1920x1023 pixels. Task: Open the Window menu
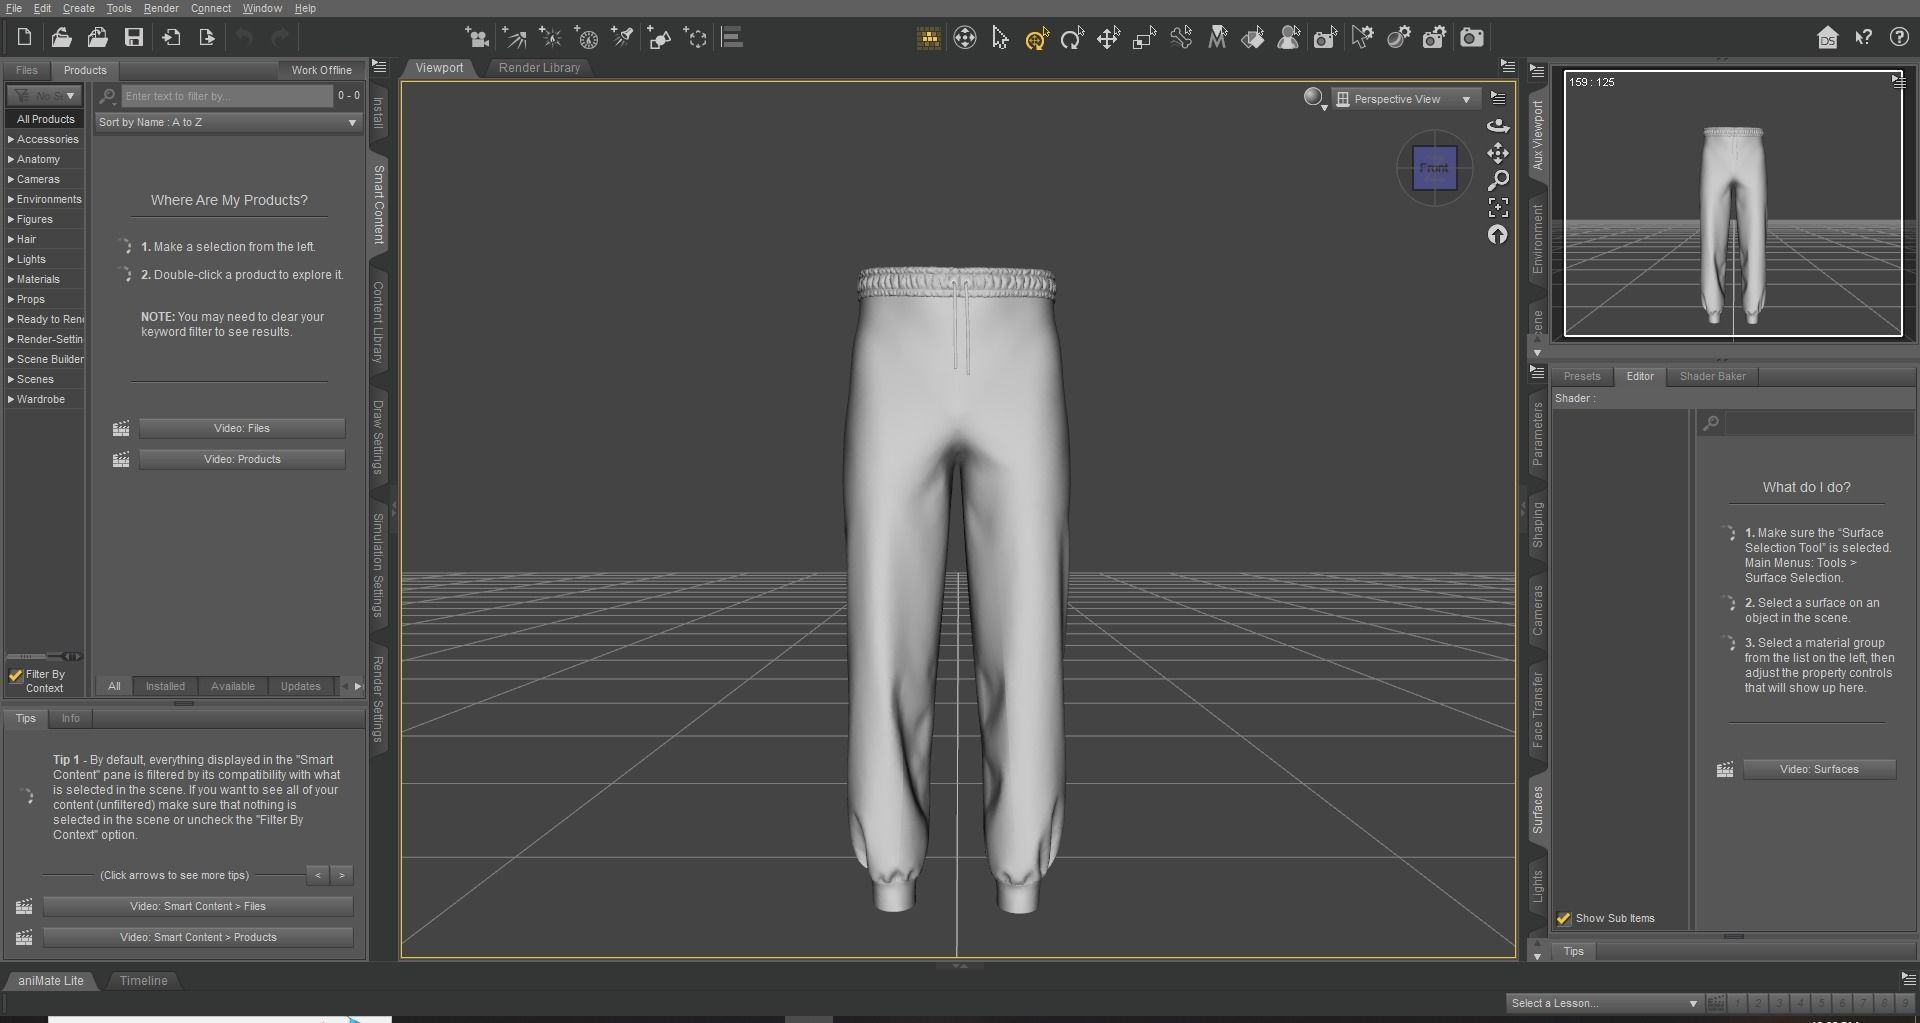(x=261, y=8)
